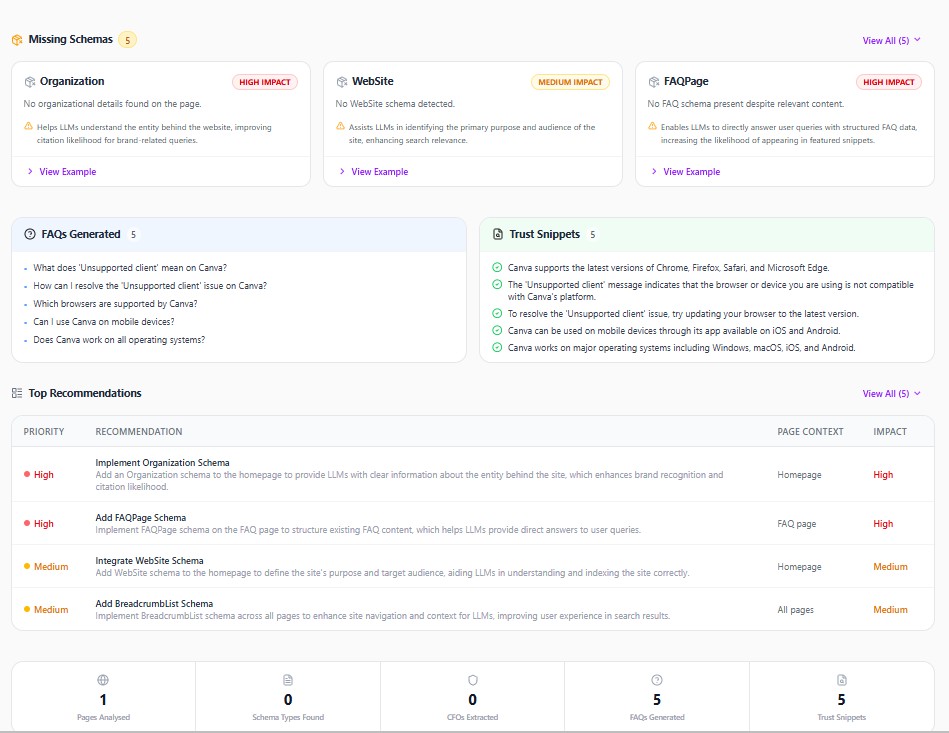
Task: Click the FAQs Generated count badge
Action: pyautogui.click(x=133, y=234)
